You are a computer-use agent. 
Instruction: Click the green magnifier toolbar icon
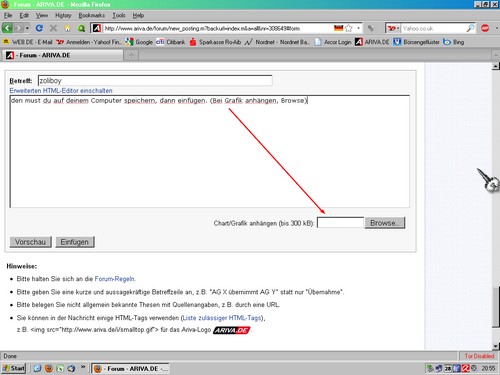coord(81,28)
